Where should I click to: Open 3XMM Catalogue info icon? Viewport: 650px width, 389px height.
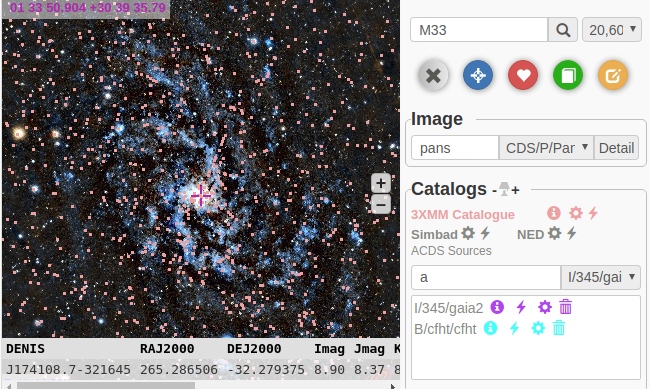554,213
